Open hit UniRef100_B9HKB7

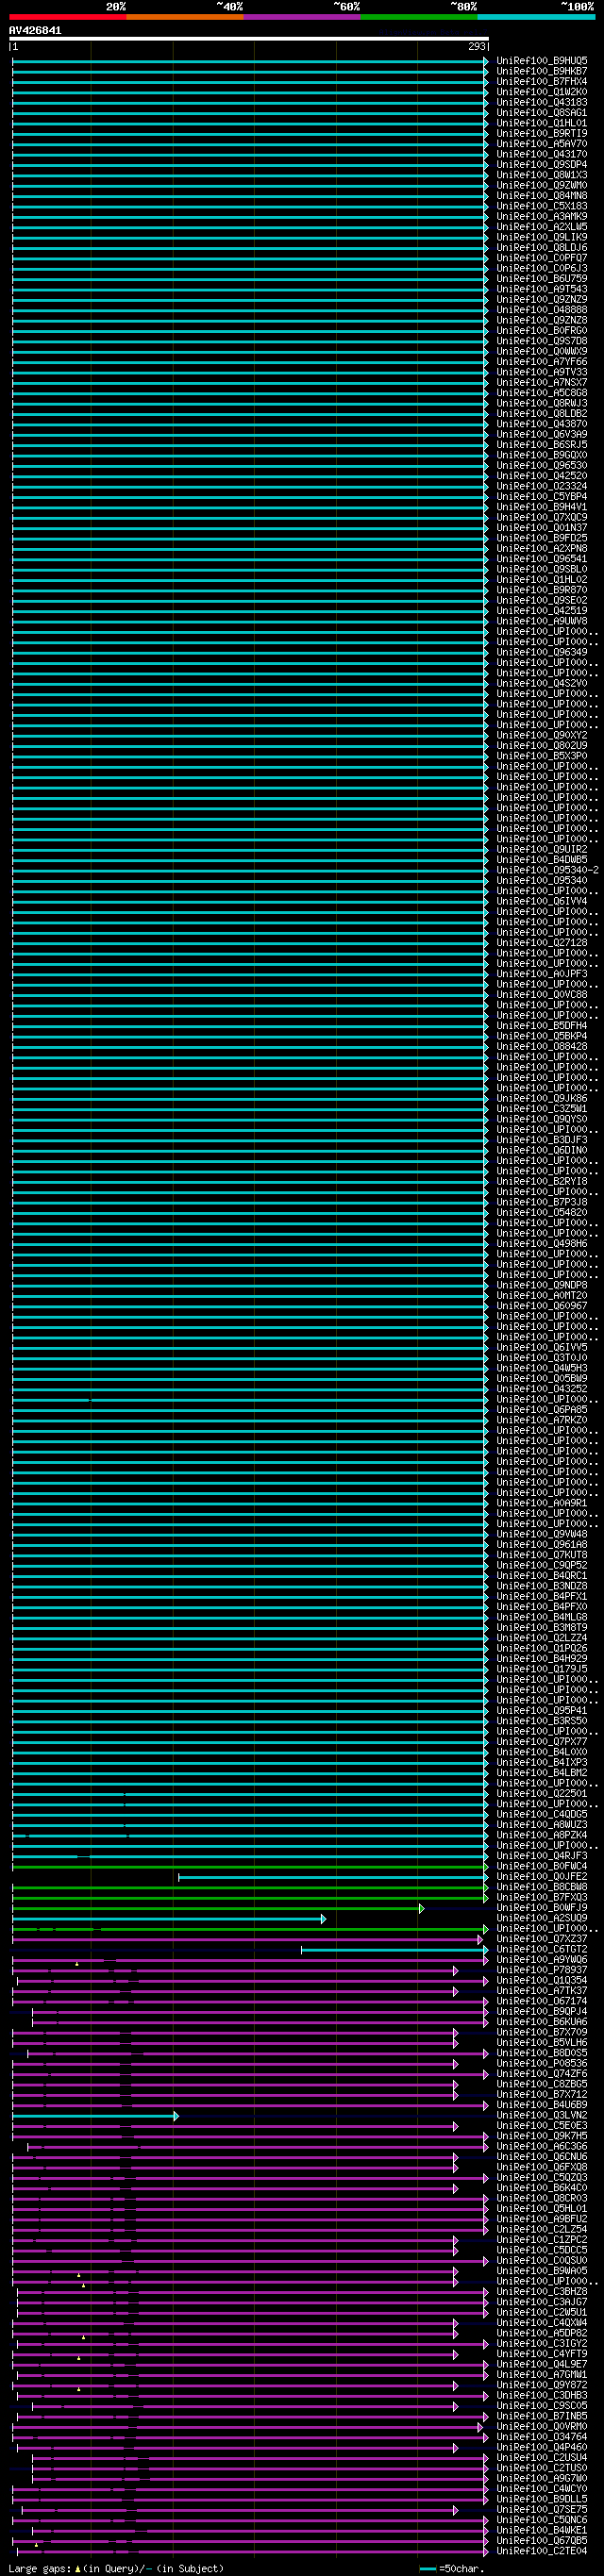pos(542,71)
